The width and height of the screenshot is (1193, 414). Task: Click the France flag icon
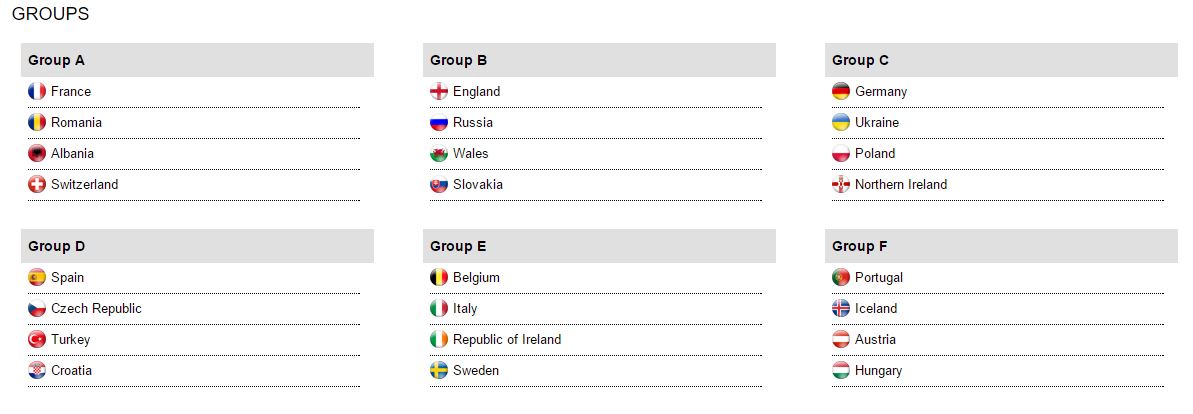tap(37, 92)
